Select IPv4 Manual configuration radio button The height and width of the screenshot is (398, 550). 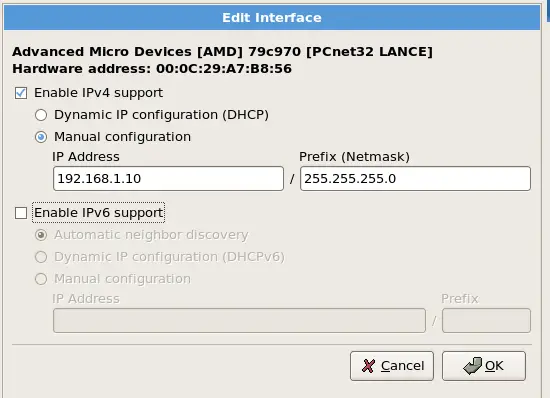41,137
